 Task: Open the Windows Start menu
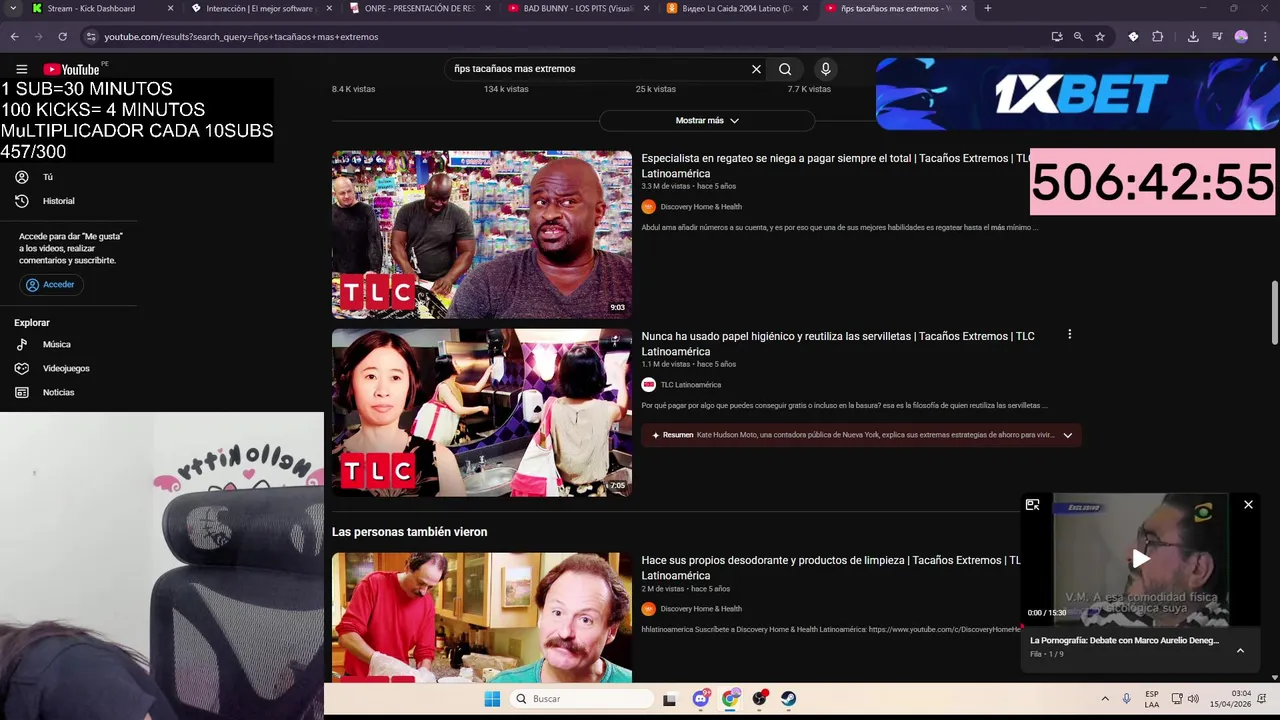click(x=492, y=699)
